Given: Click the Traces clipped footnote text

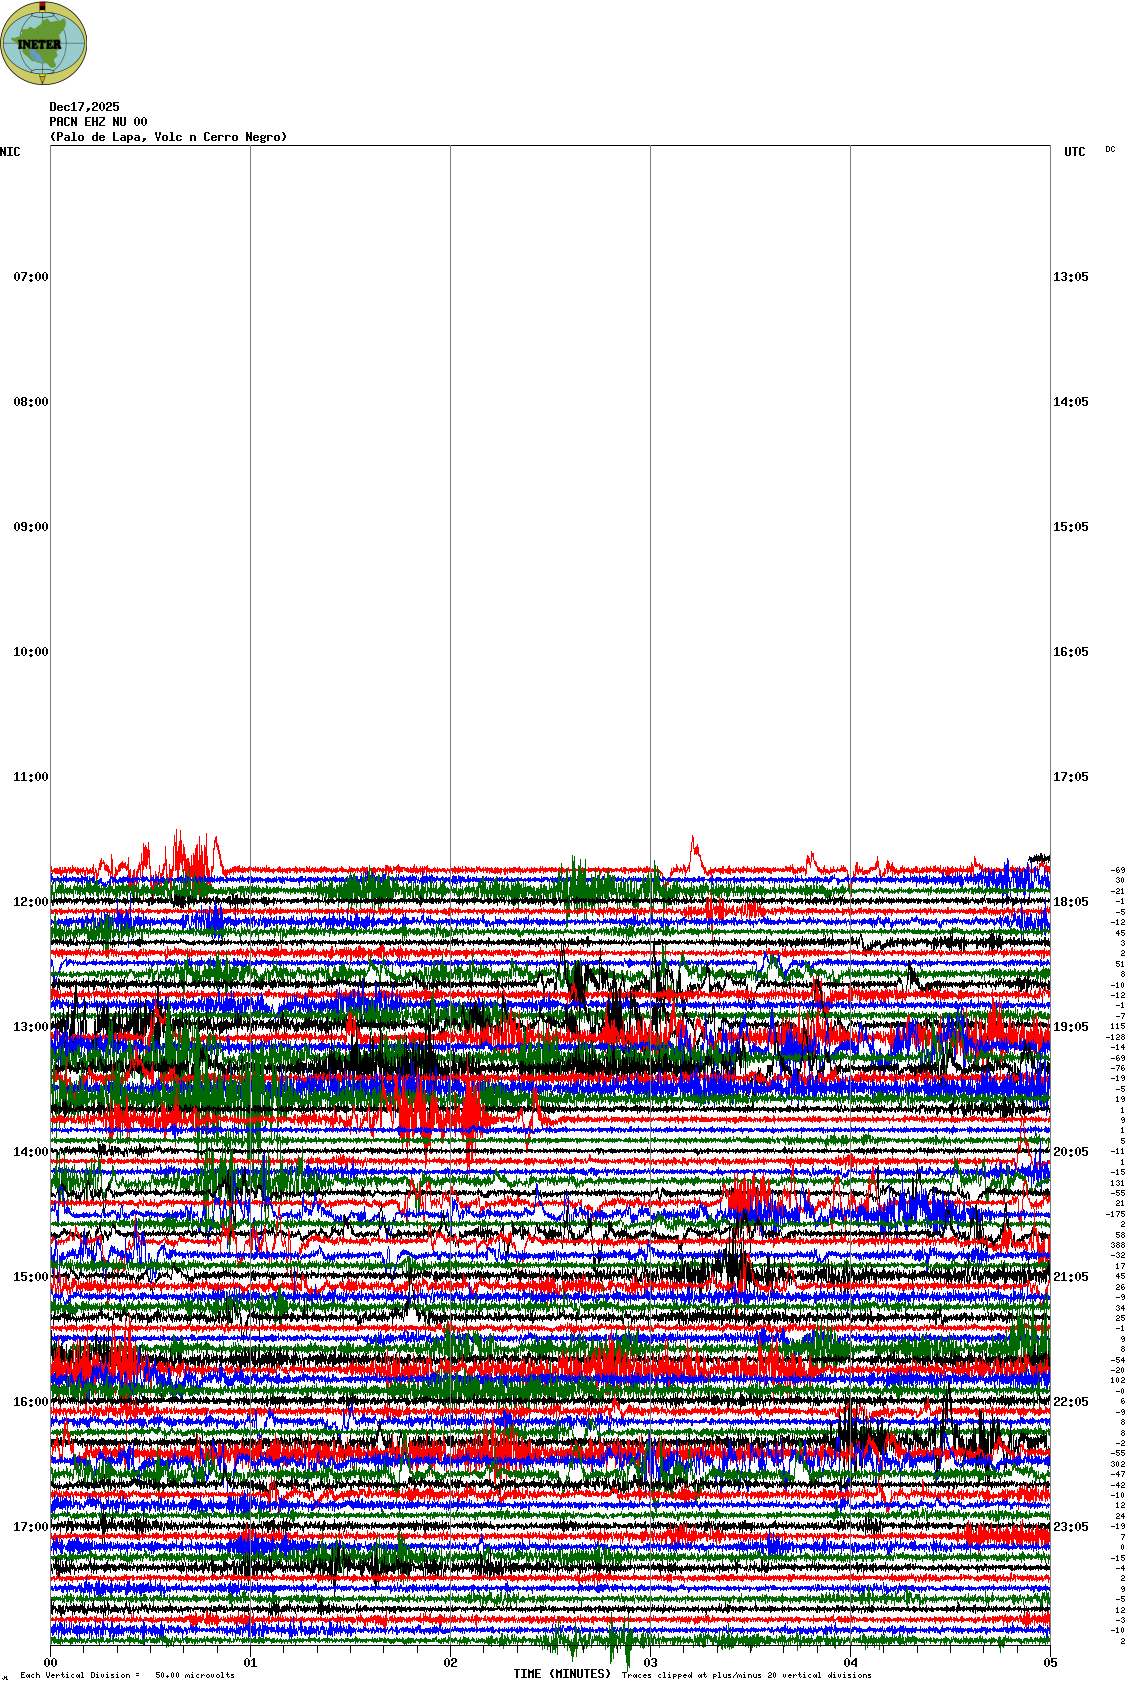Looking at the screenshot, I should pyautogui.click(x=746, y=1675).
